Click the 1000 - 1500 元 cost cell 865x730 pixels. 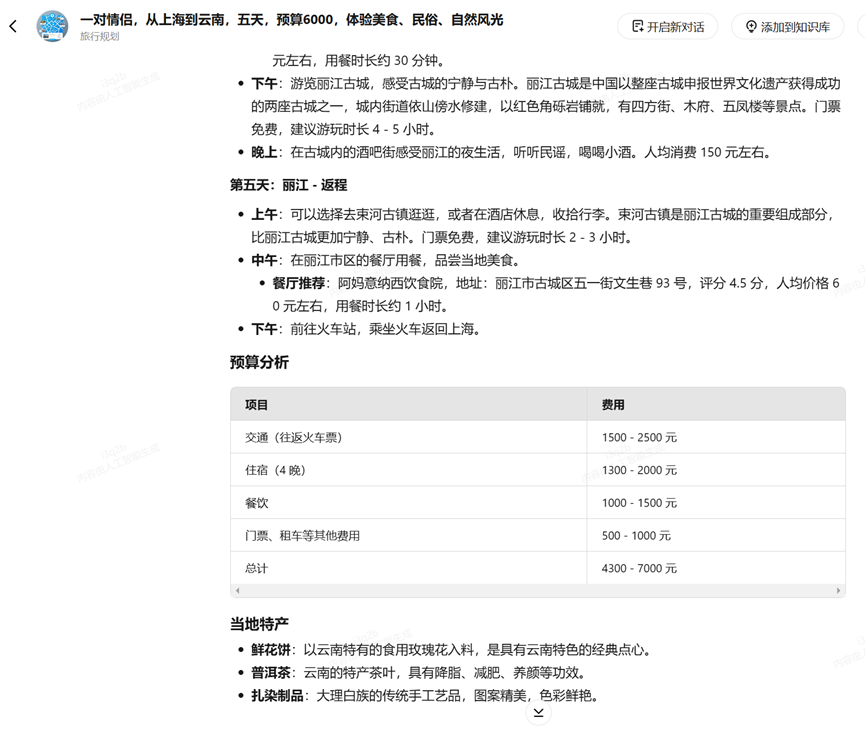pyautogui.click(x=716, y=503)
